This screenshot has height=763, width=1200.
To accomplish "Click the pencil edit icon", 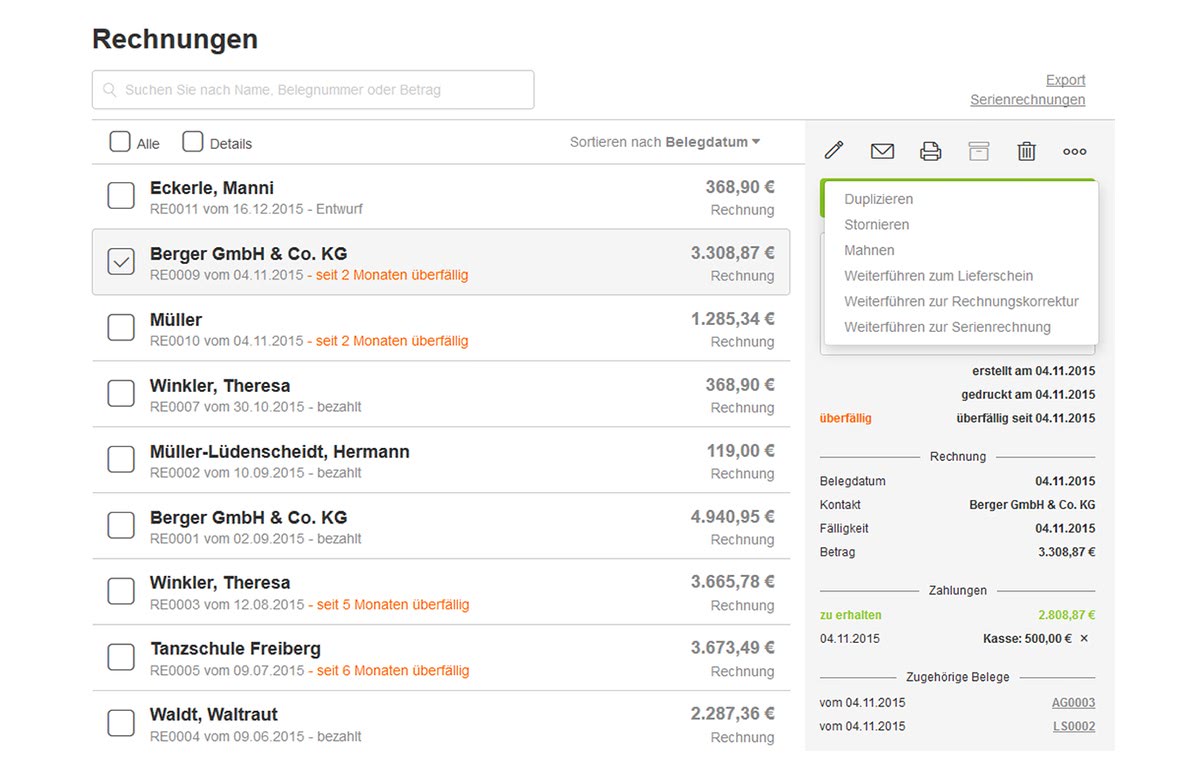I will (834, 151).
